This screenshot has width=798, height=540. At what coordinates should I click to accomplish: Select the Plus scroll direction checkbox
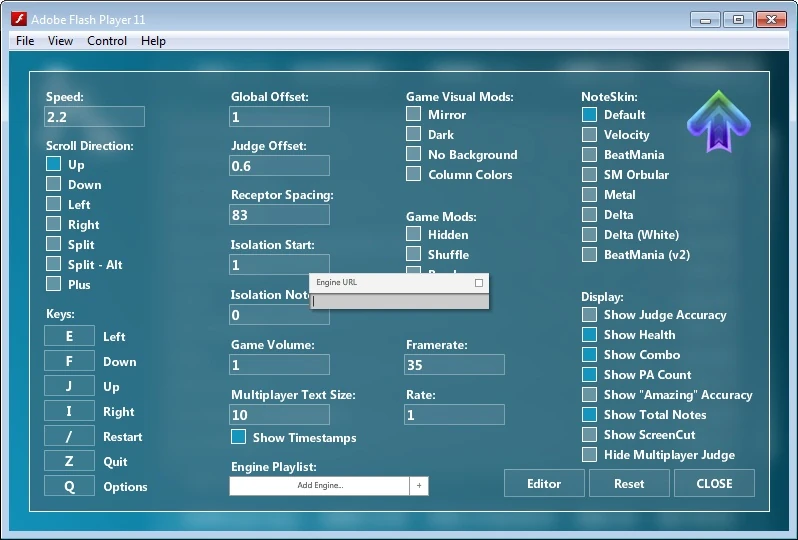click(x=53, y=284)
